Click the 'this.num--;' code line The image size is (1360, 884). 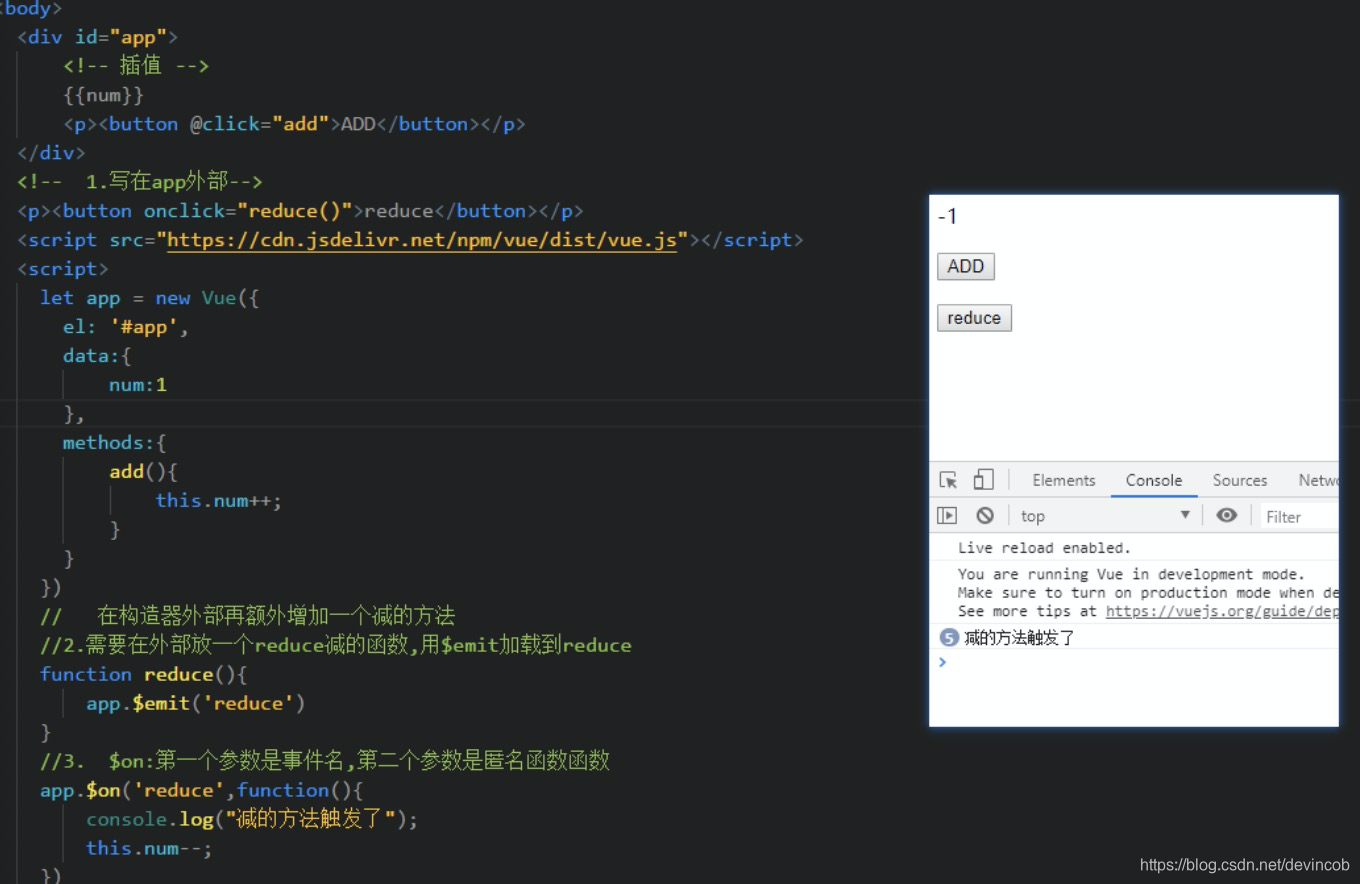149,848
